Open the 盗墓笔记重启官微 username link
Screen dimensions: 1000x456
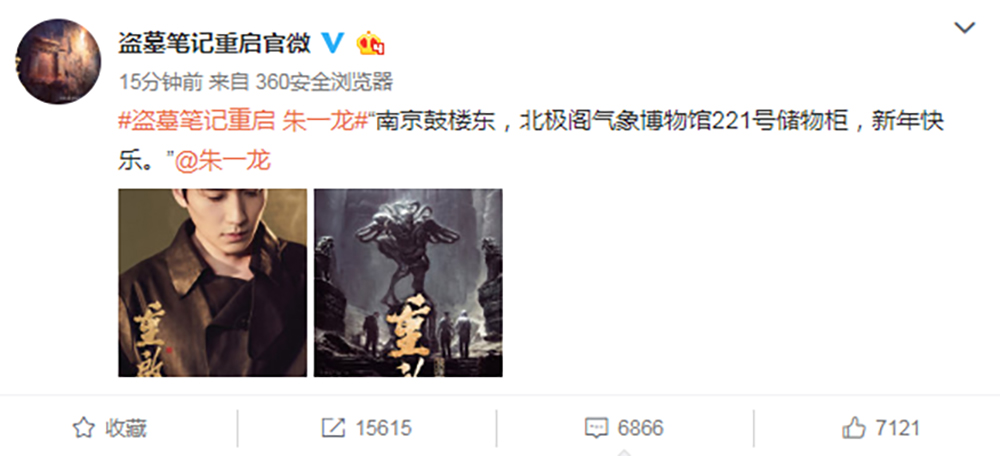(x=214, y=43)
